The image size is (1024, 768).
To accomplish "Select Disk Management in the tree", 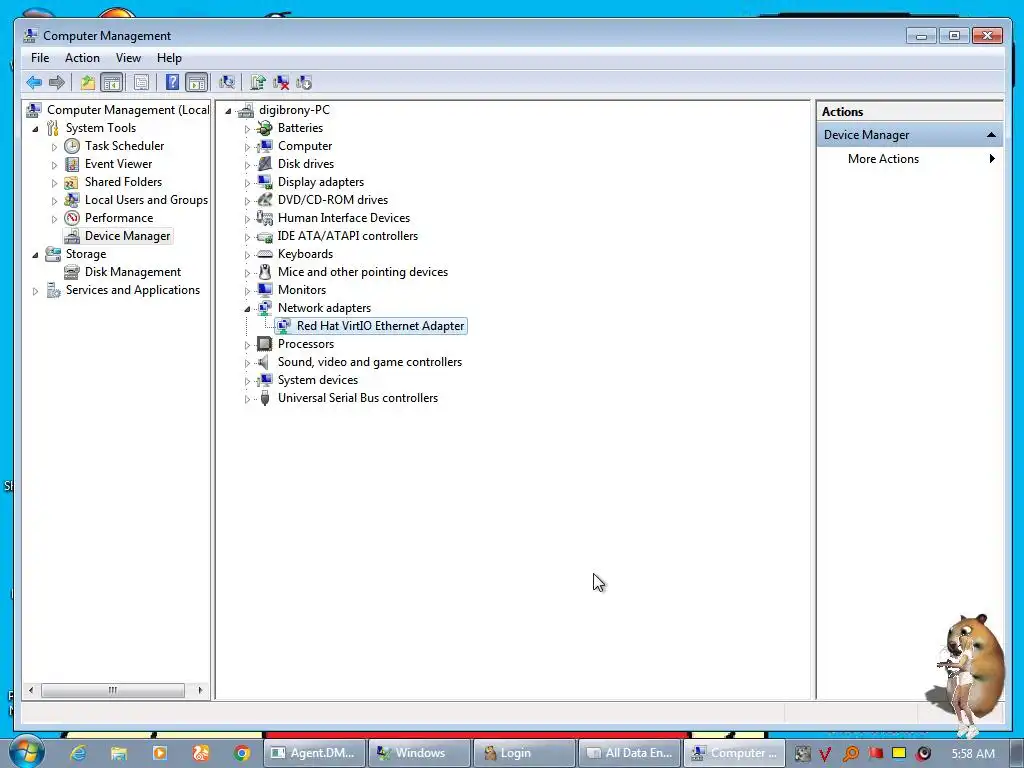I will (133, 272).
